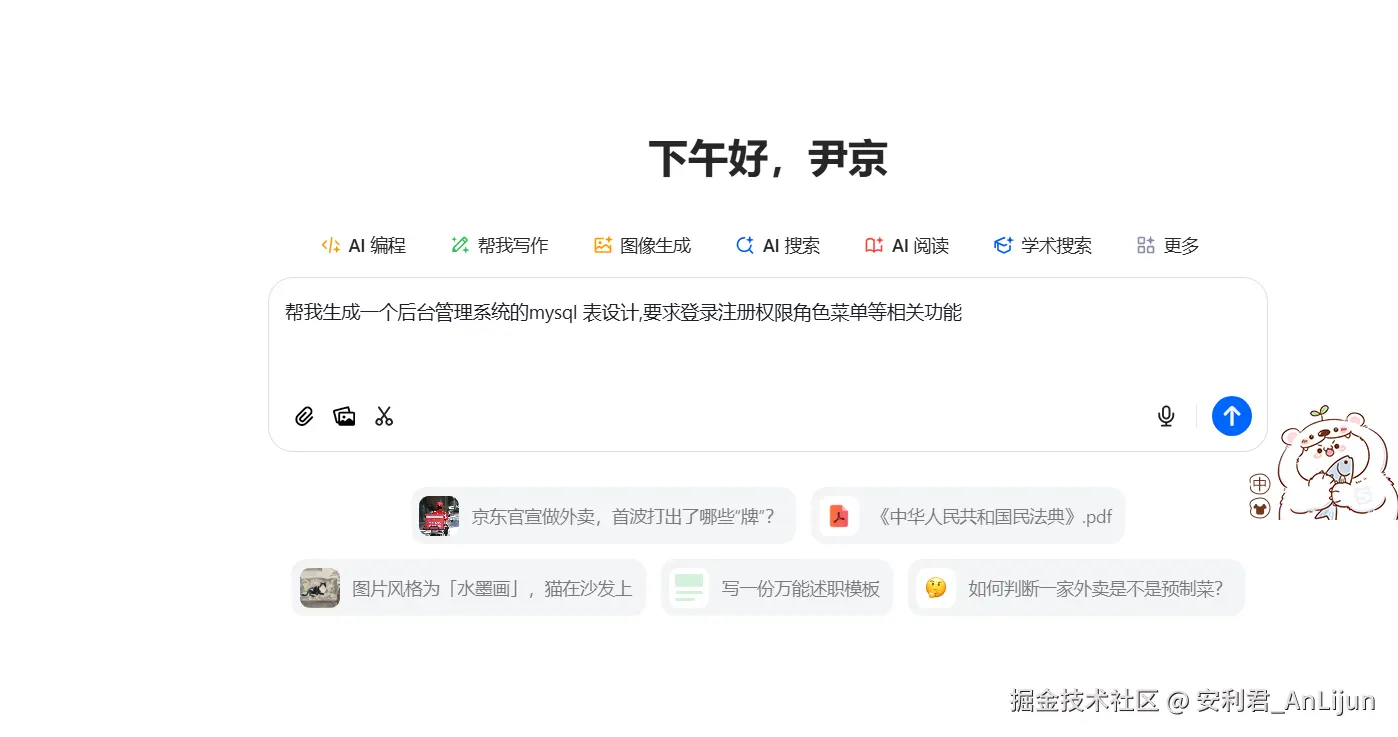The image size is (1398, 737).
Task: Select the 水墨画 cat image suggestion
Action: pos(469,588)
